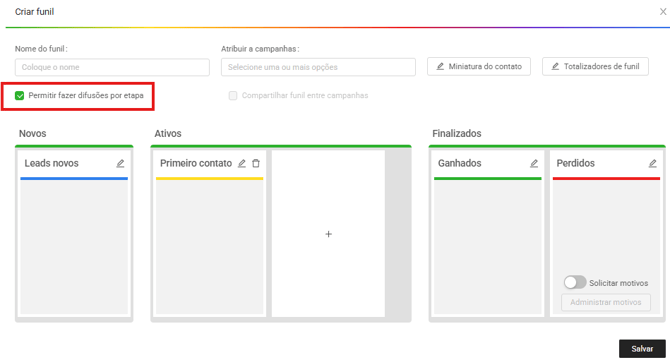Select the yellow bar under Primeiro contato
The image size is (670, 360).
(209, 179)
